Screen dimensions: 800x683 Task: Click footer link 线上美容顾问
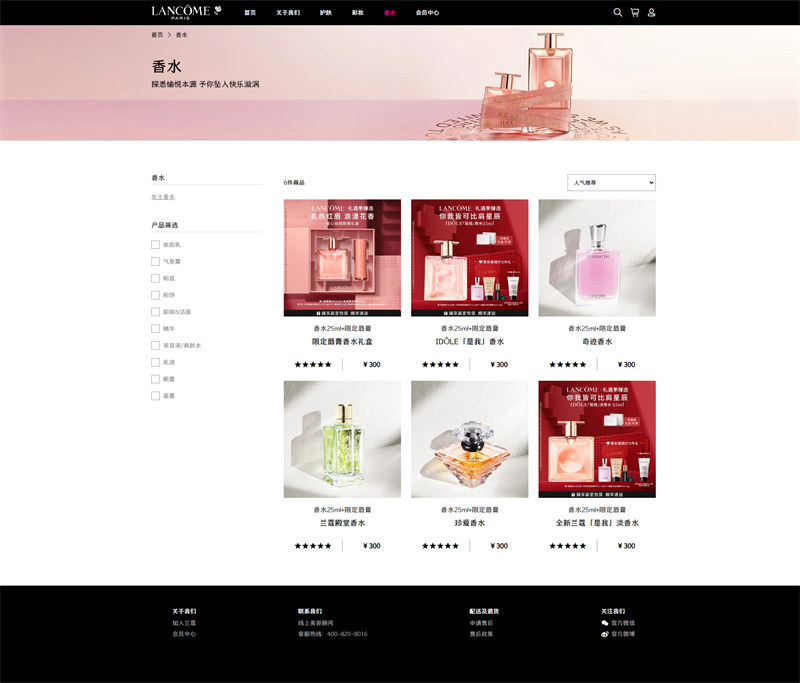(316, 623)
